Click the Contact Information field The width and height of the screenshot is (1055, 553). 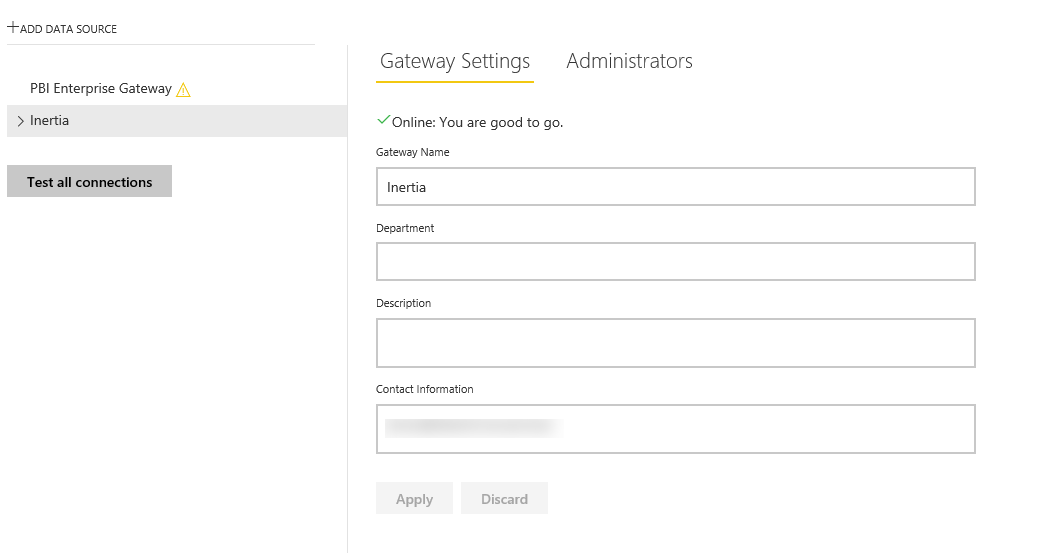tap(676, 429)
